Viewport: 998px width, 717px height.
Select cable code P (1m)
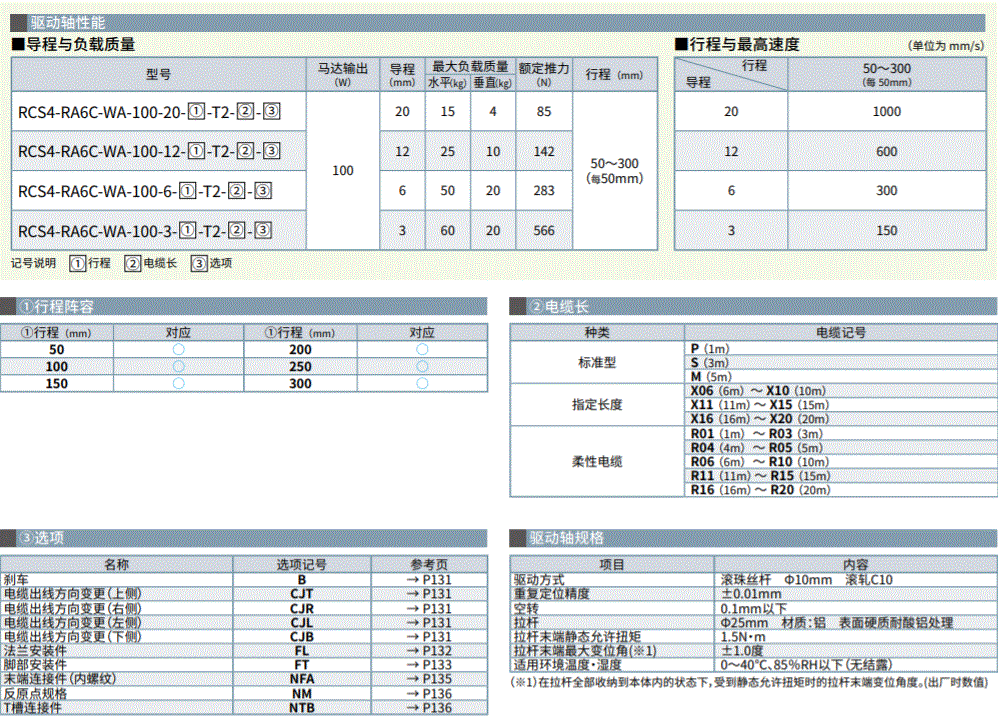pyautogui.click(x=710, y=349)
